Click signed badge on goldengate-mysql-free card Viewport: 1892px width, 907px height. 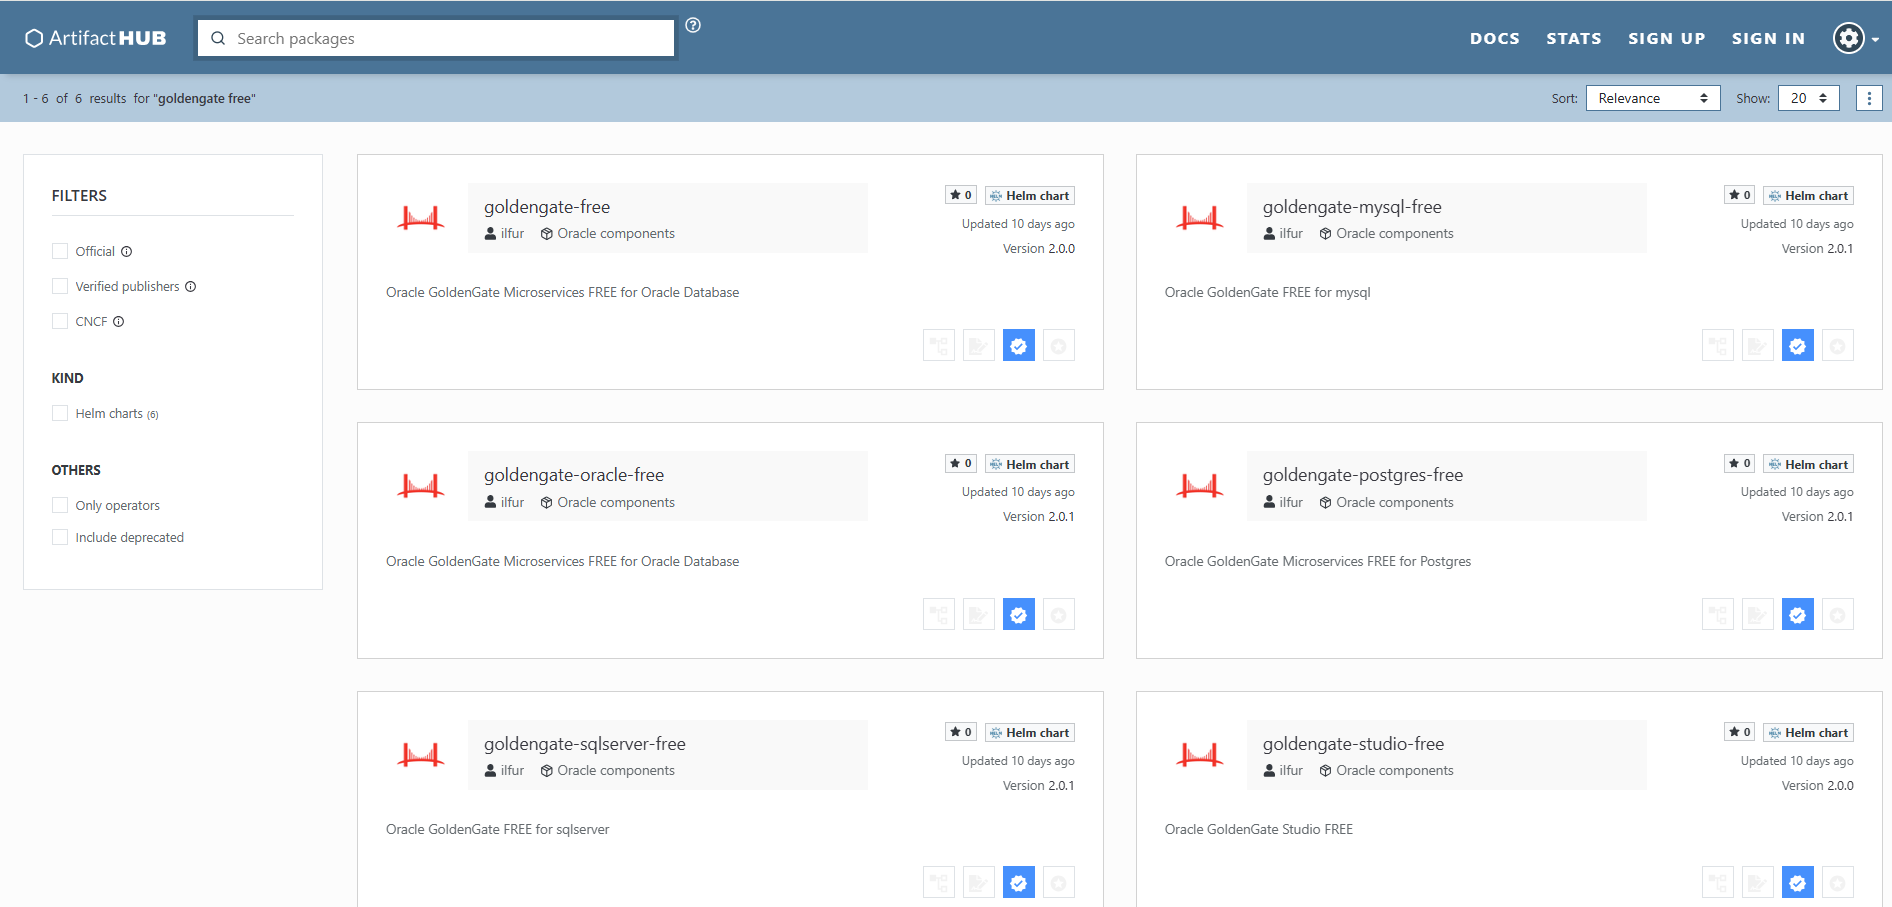1758,346
